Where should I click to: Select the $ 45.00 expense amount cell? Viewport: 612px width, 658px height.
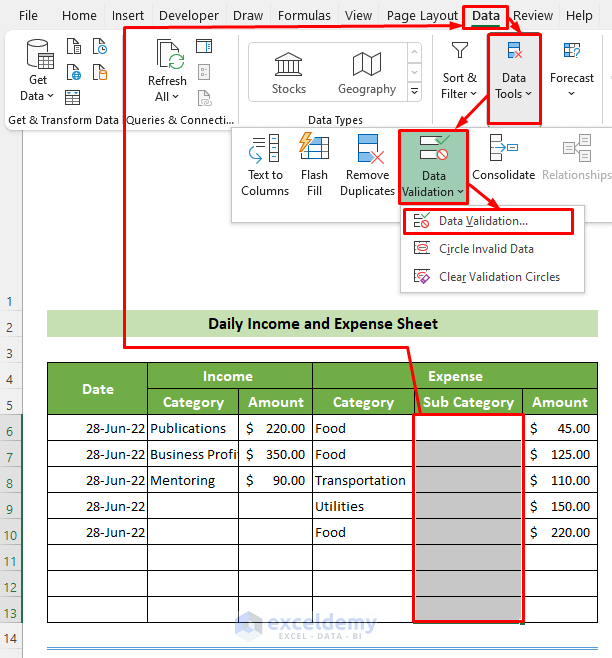coord(560,428)
